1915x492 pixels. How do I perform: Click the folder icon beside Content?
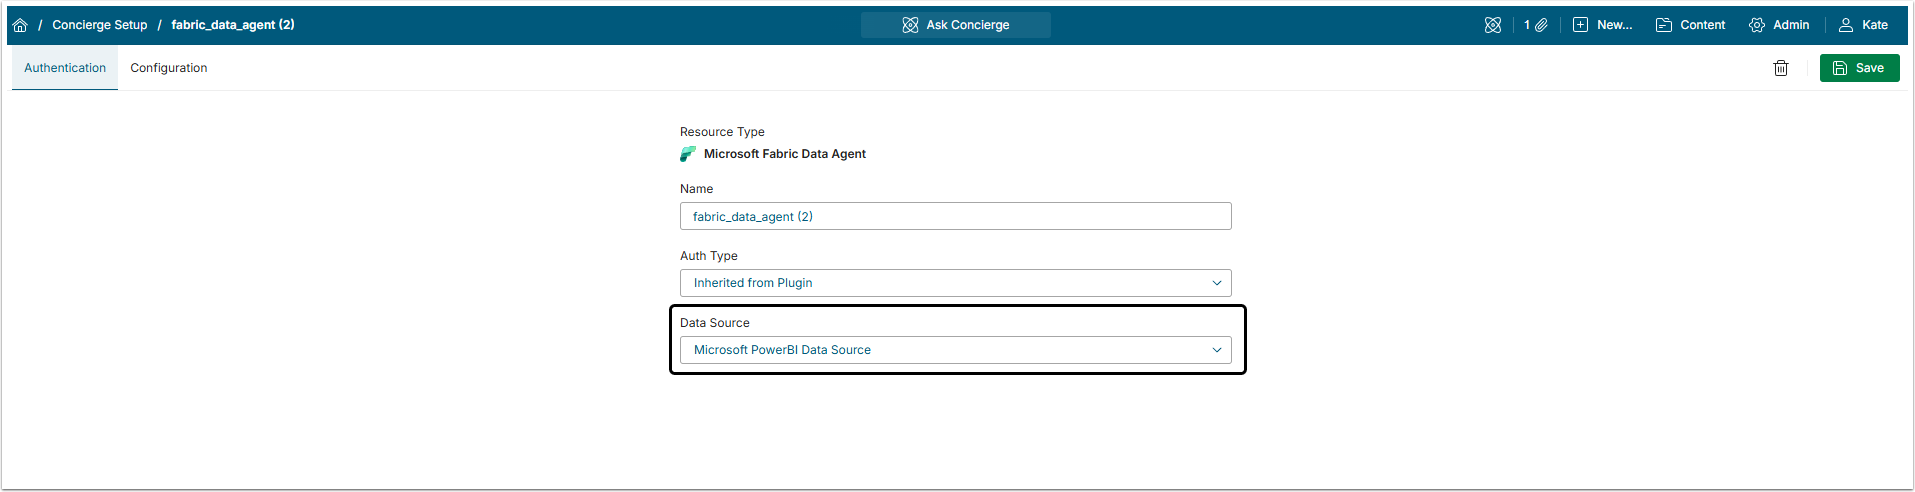click(x=1664, y=25)
